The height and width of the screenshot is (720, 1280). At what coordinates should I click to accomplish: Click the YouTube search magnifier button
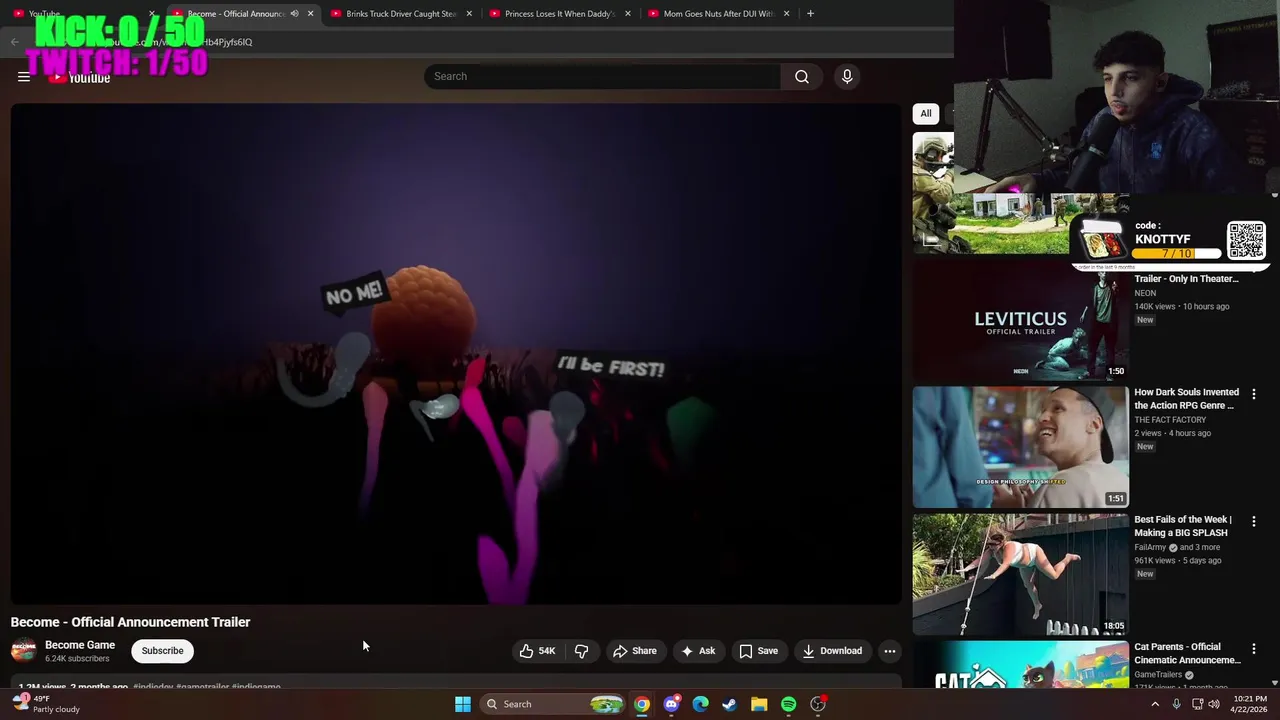[802, 77]
